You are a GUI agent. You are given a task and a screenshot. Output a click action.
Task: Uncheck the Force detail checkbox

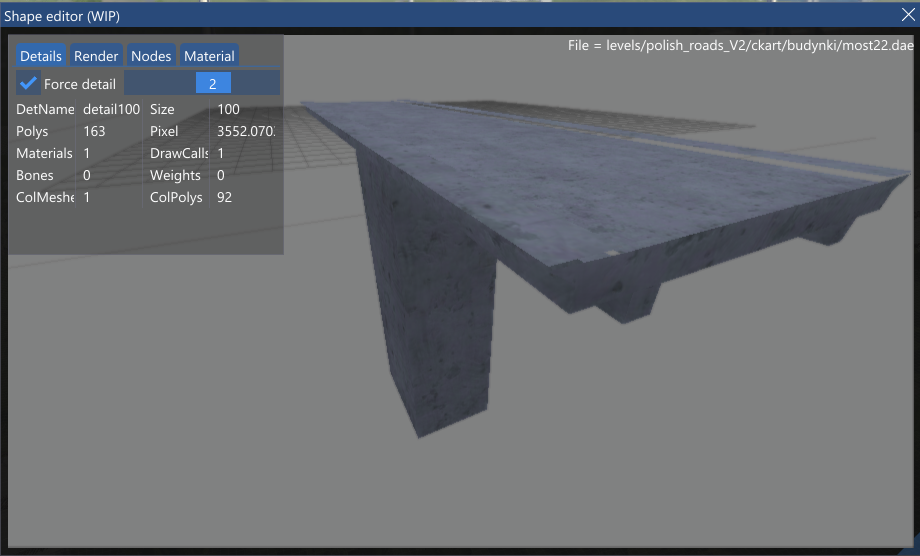tap(28, 83)
